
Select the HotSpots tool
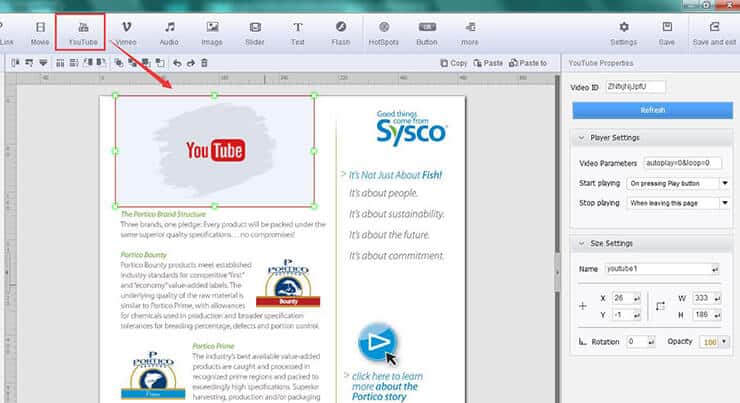pos(384,33)
